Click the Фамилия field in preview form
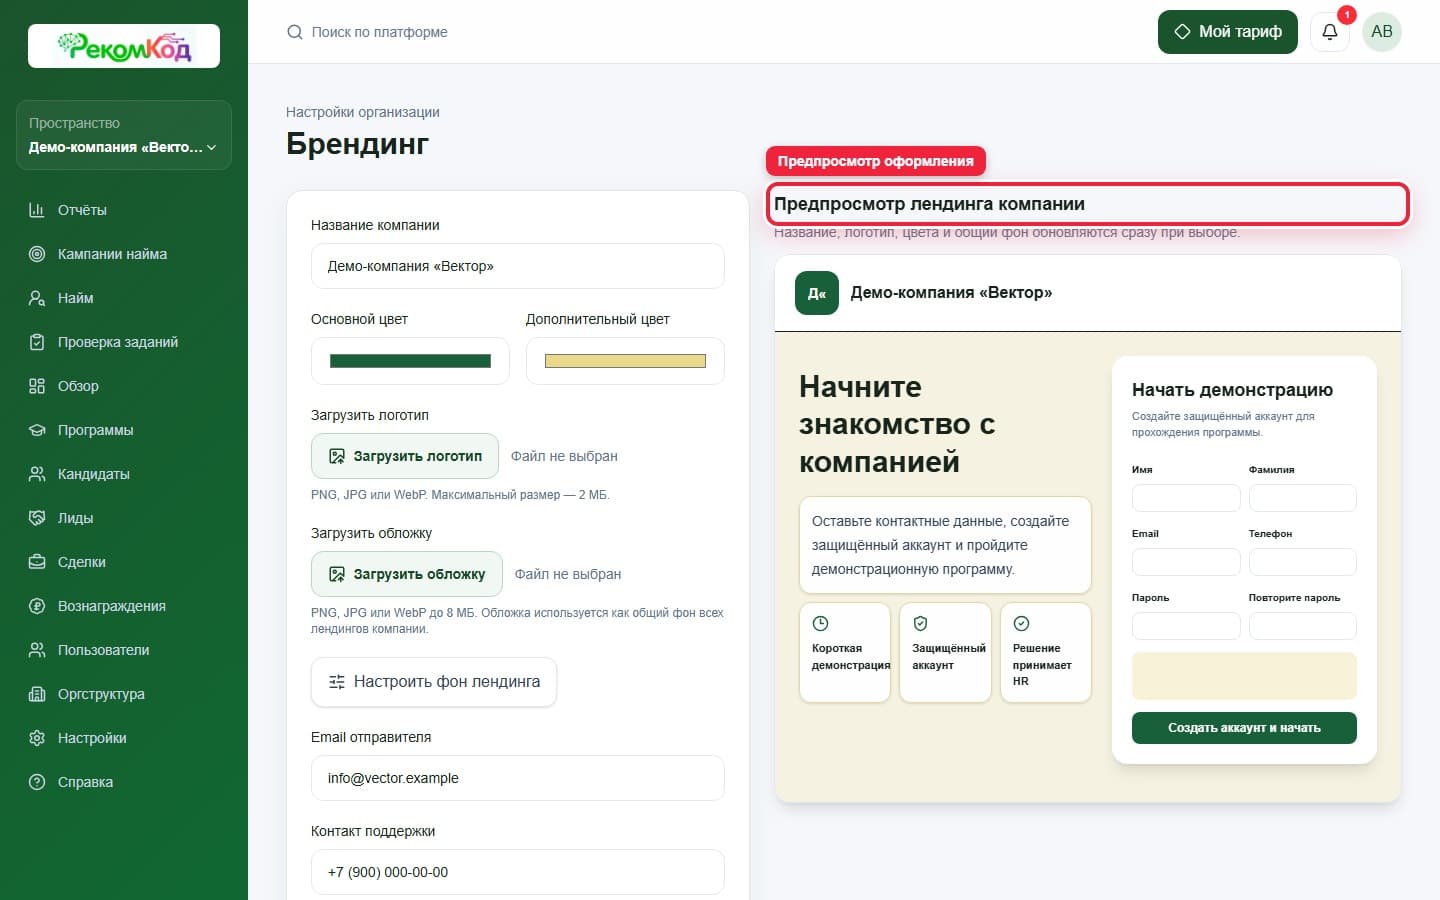The height and width of the screenshot is (900, 1440). point(1303,498)
